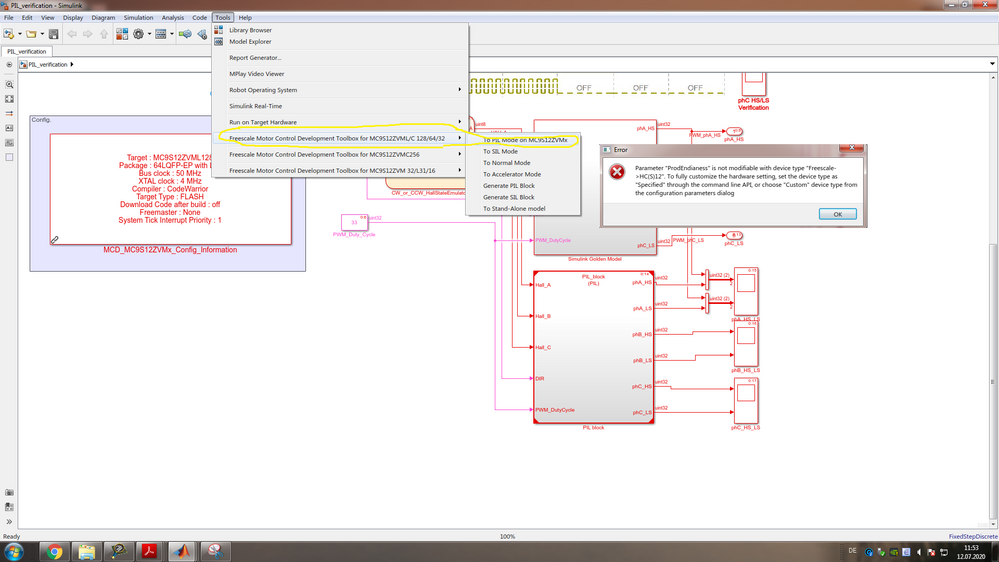Insert image with palette icon

pyautogui.click(x=9, y=143)
